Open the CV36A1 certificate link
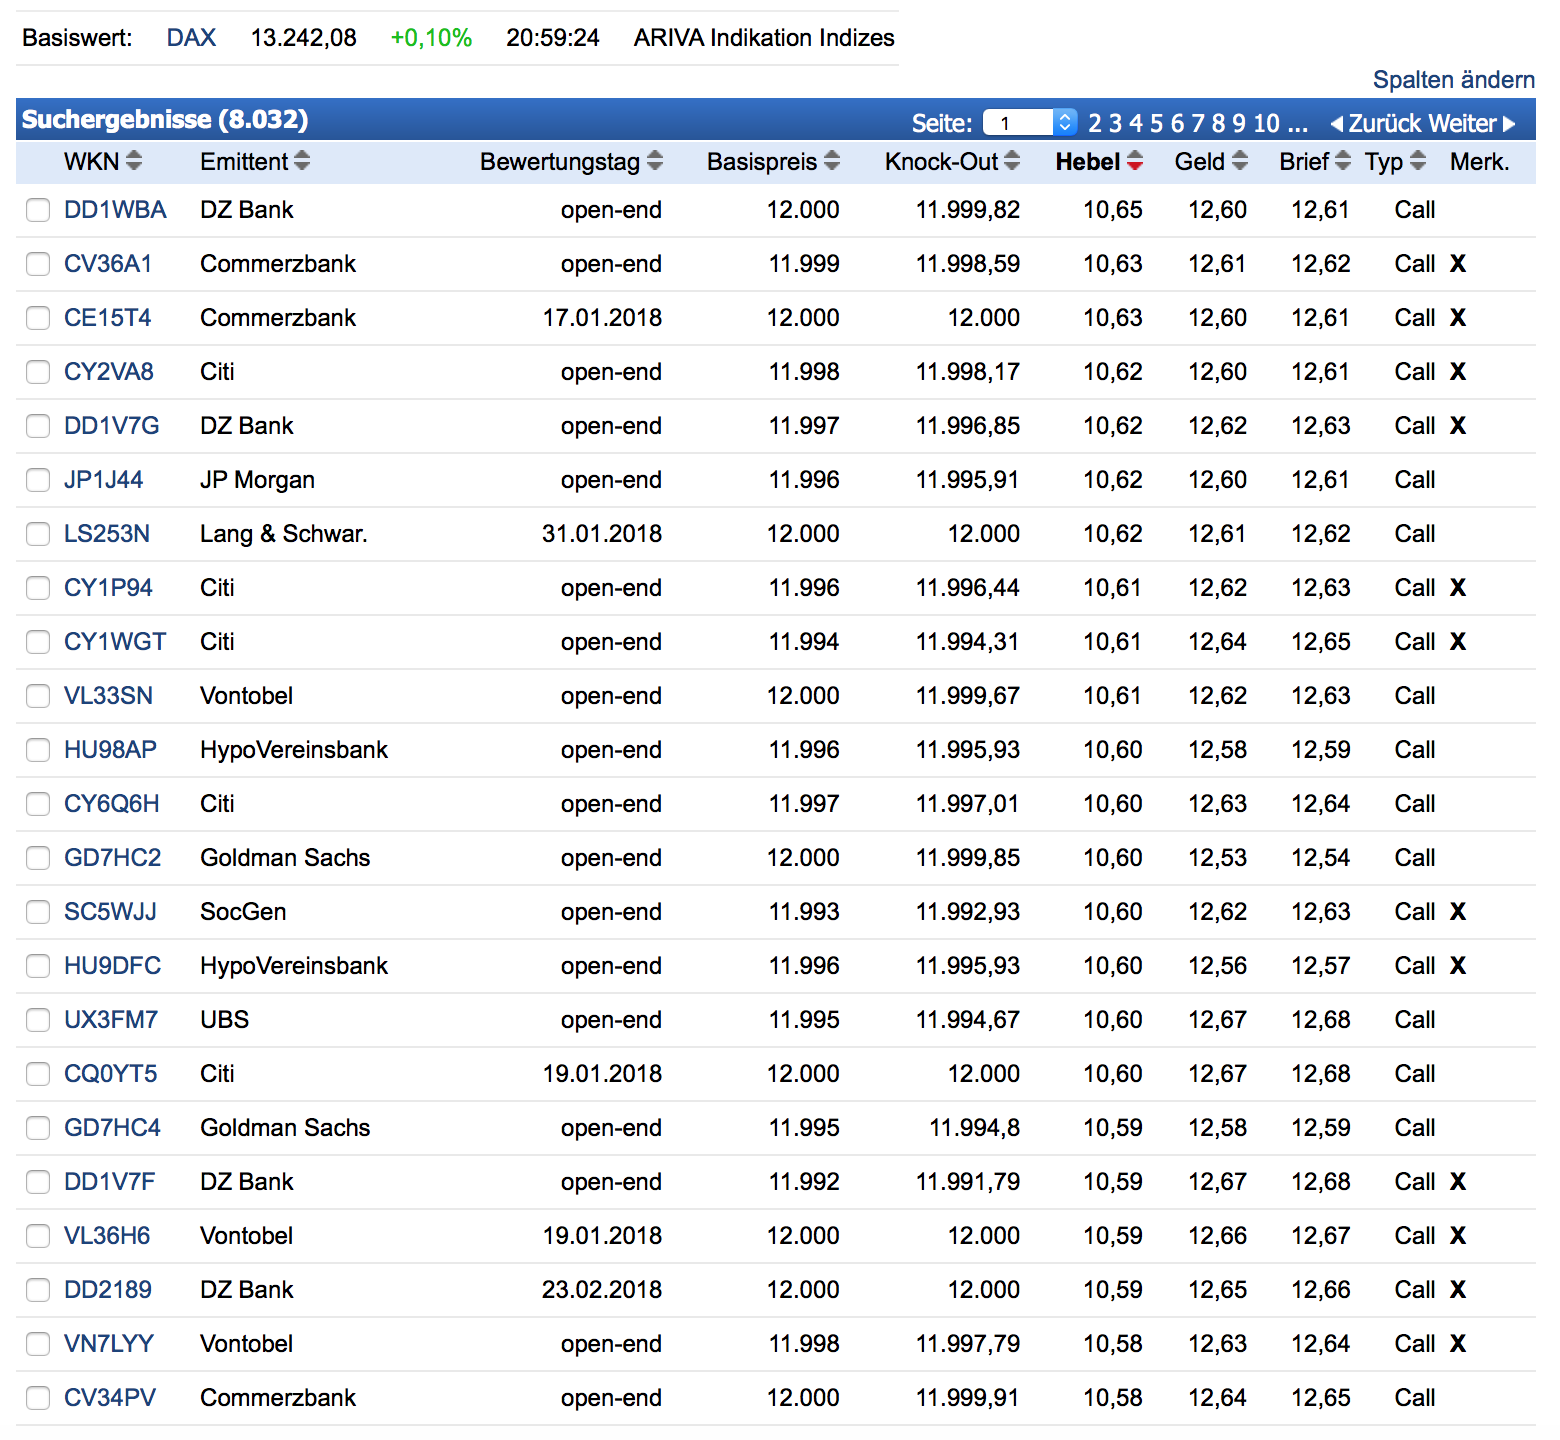 click(108, 264)
